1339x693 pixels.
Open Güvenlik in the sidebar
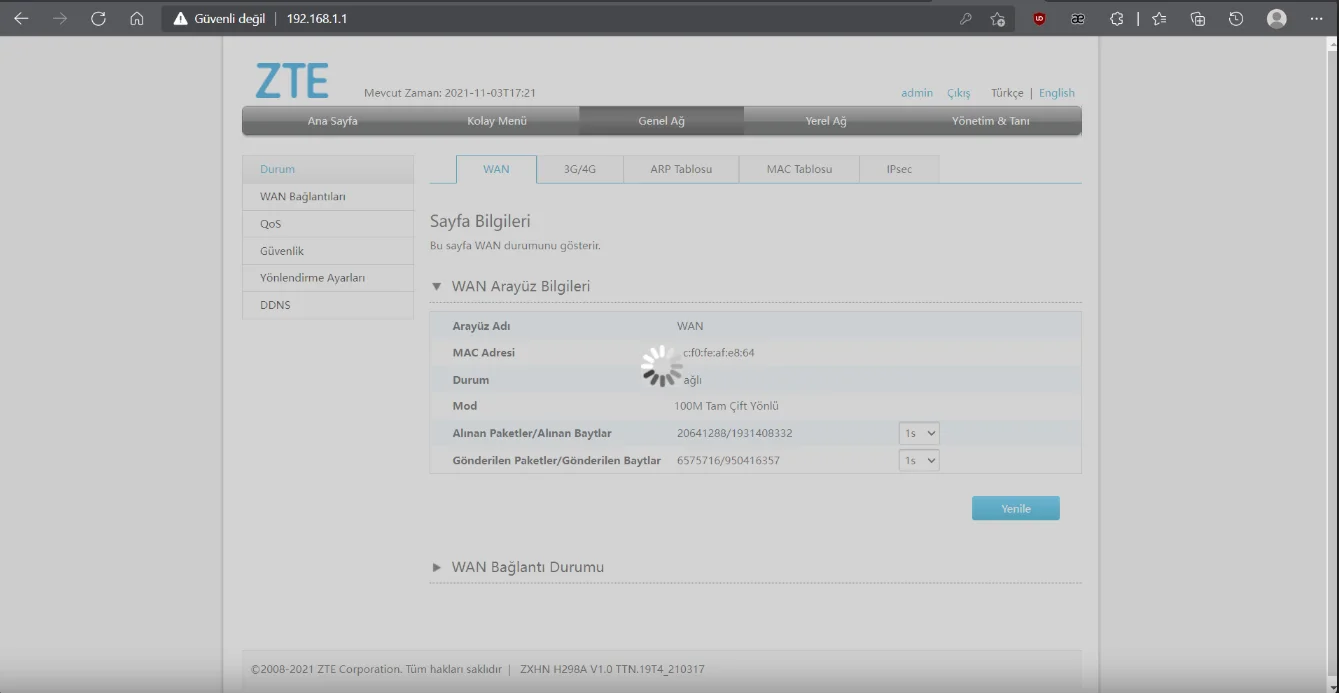pyautogui.click(x=328, y=251)
